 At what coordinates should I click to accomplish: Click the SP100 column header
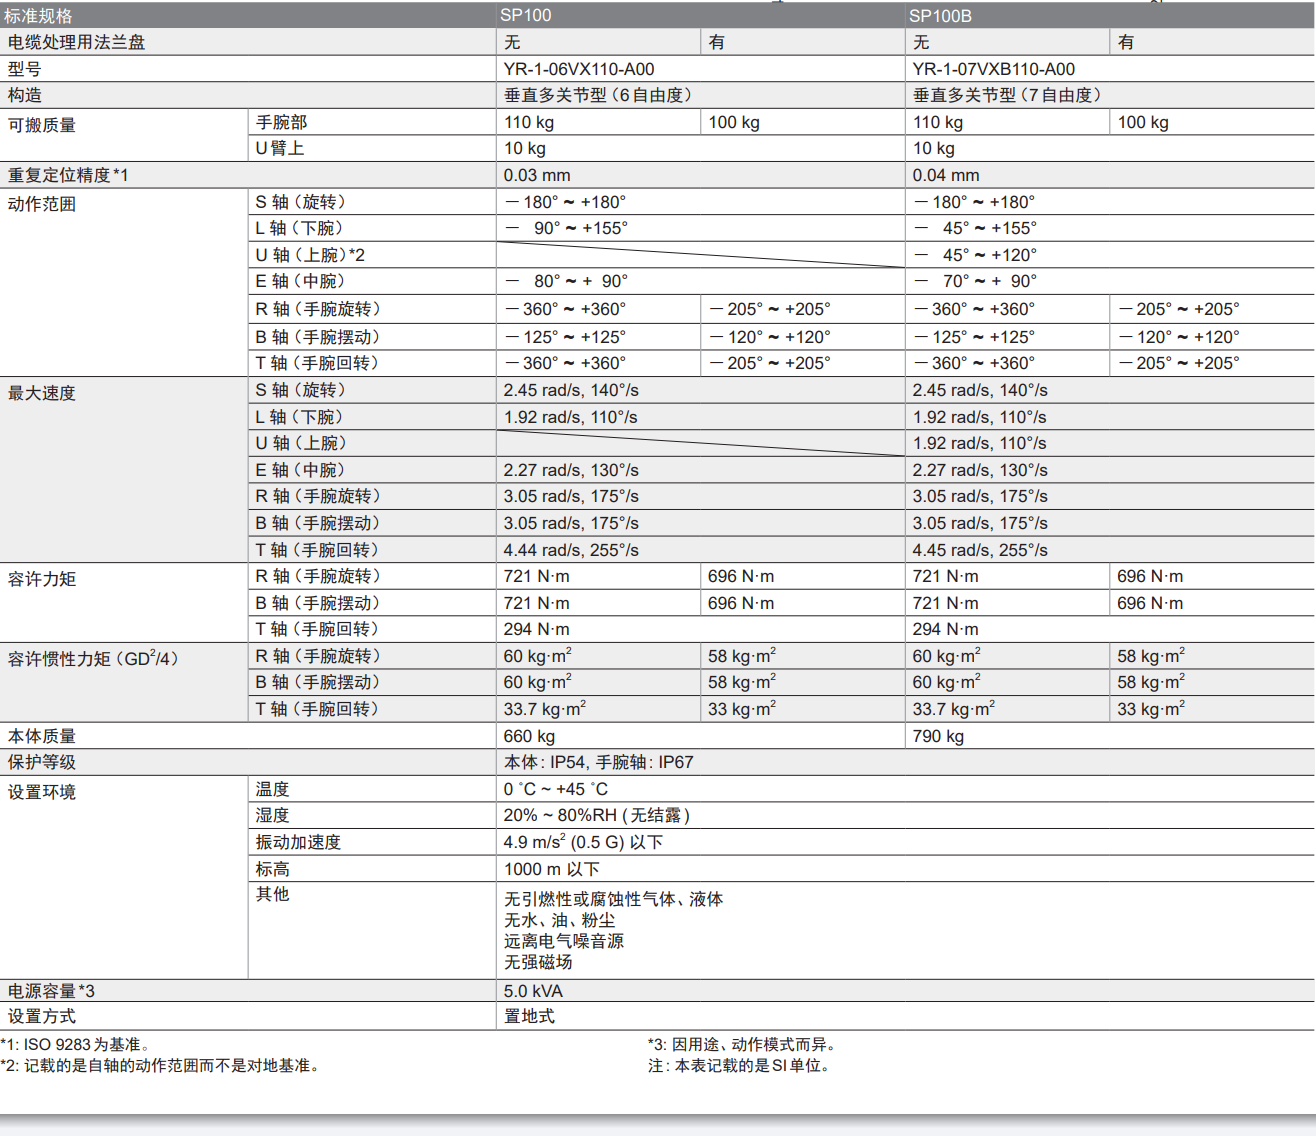coord(526,15)
